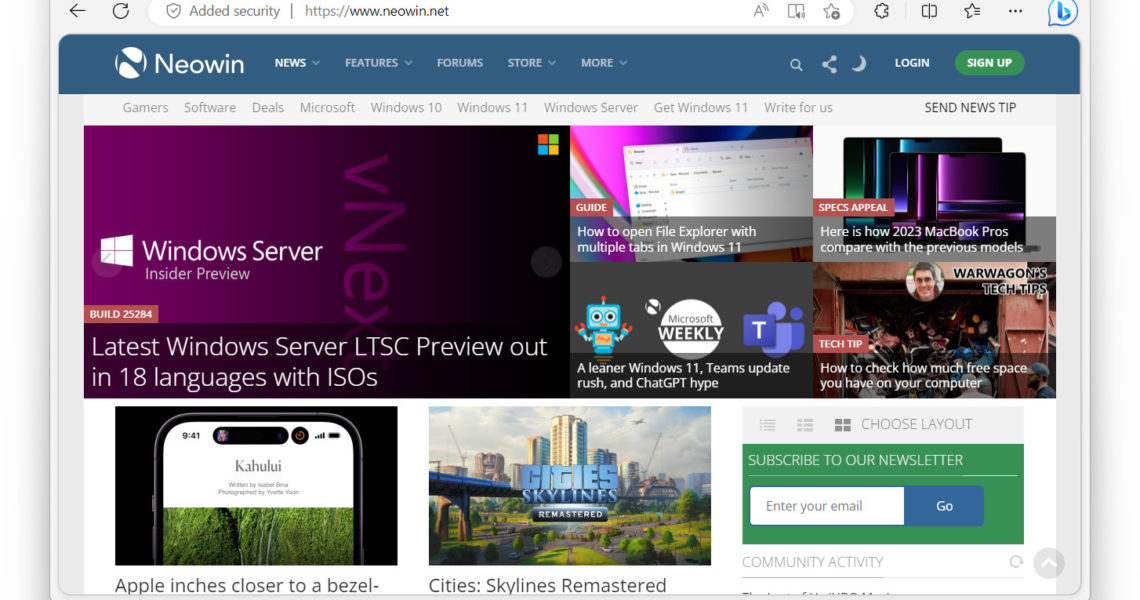Click the Send News Tip link

click(970, 108)
